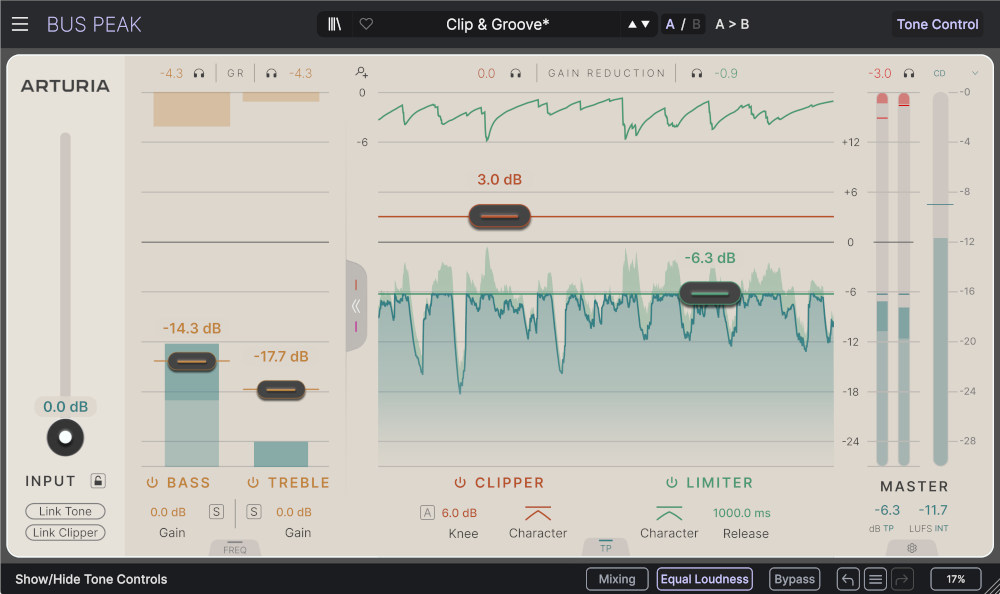The image size is (1000, 594).
Task: Listen to master output via headphone icon
Action: pyautogui.click(x=909, y=73)
